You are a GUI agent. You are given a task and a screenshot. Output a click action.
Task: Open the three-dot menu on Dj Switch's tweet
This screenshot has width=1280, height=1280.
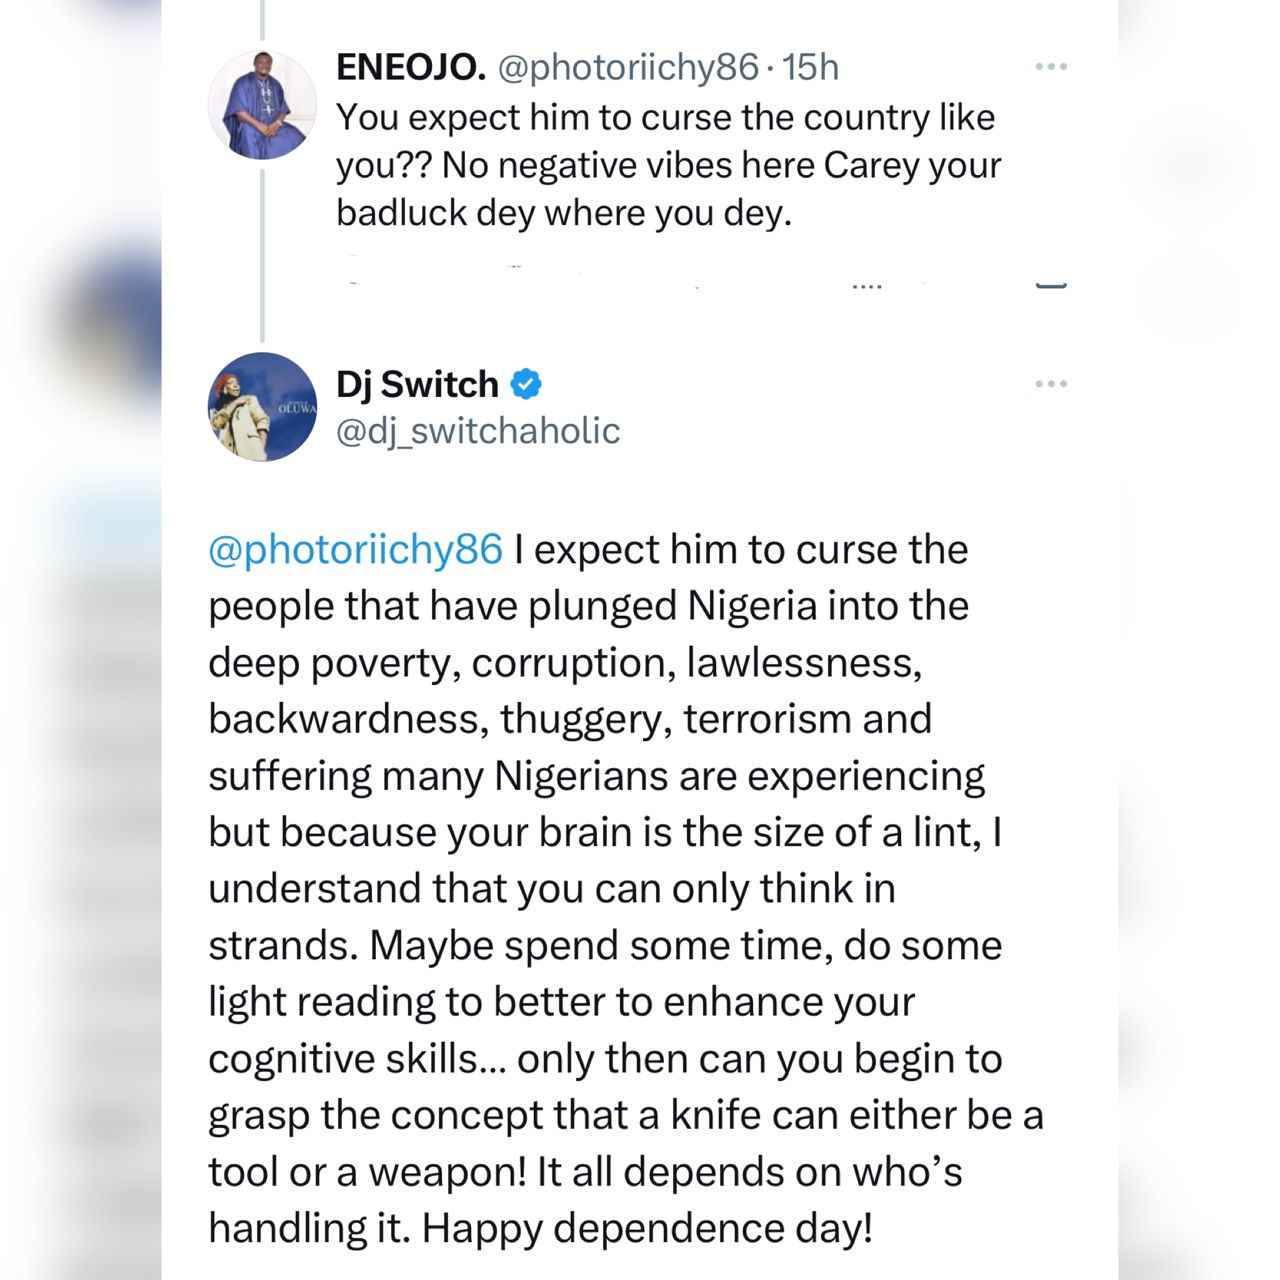pos(1051,384)
